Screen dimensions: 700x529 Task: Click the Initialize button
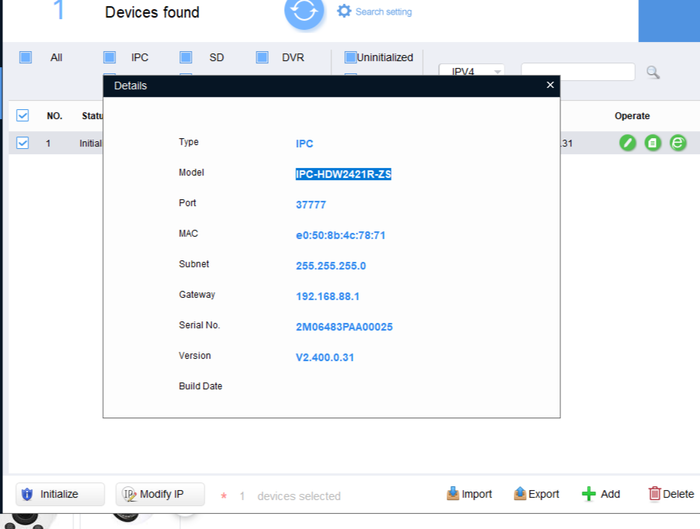(60, 494)
